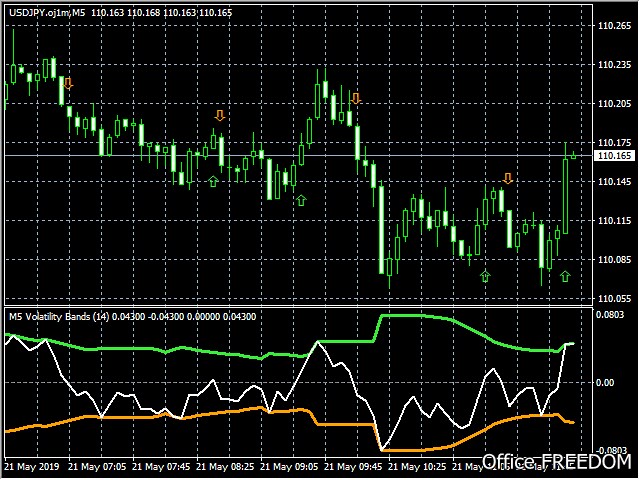Viewport: 640px width, 480px height.
Task: Click the 110.265 price scale label
Action: point(614,26)
